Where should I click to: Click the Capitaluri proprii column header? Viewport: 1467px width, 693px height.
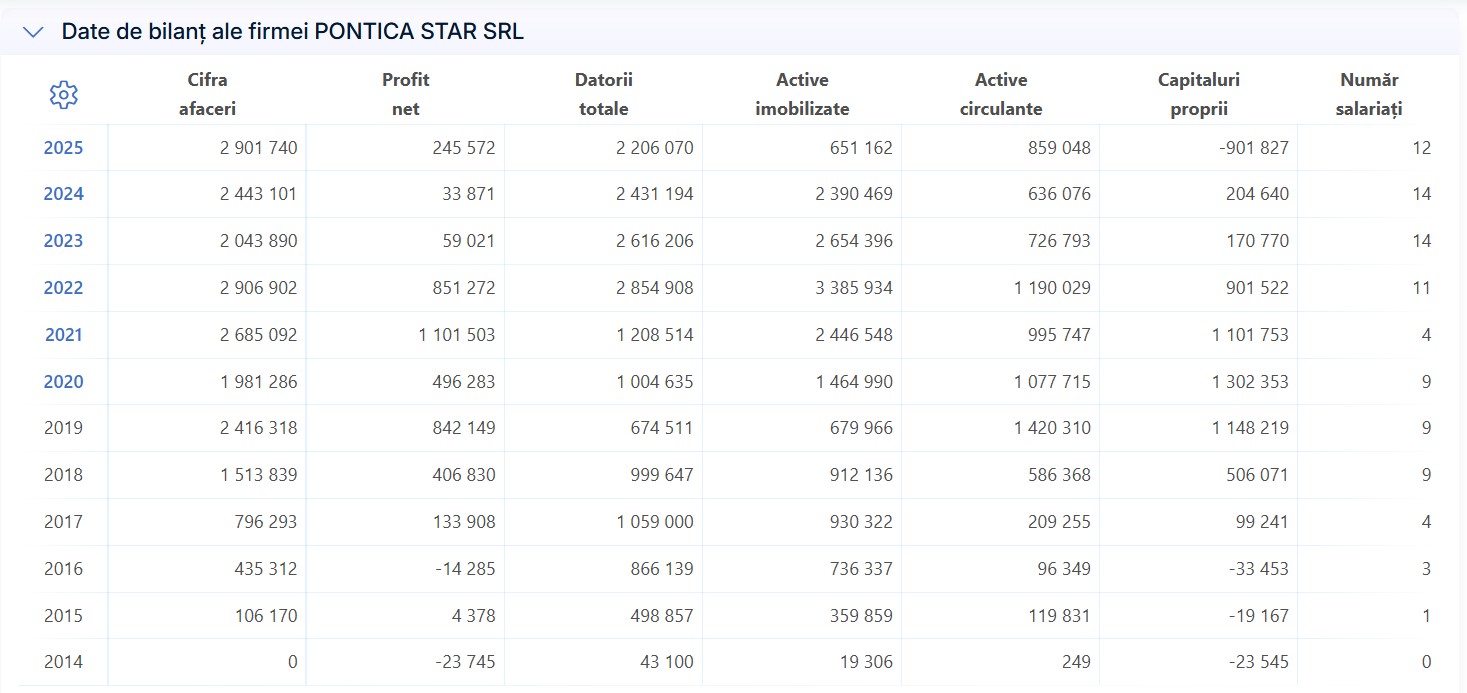pyautogui.click(x=1199, y=95)
